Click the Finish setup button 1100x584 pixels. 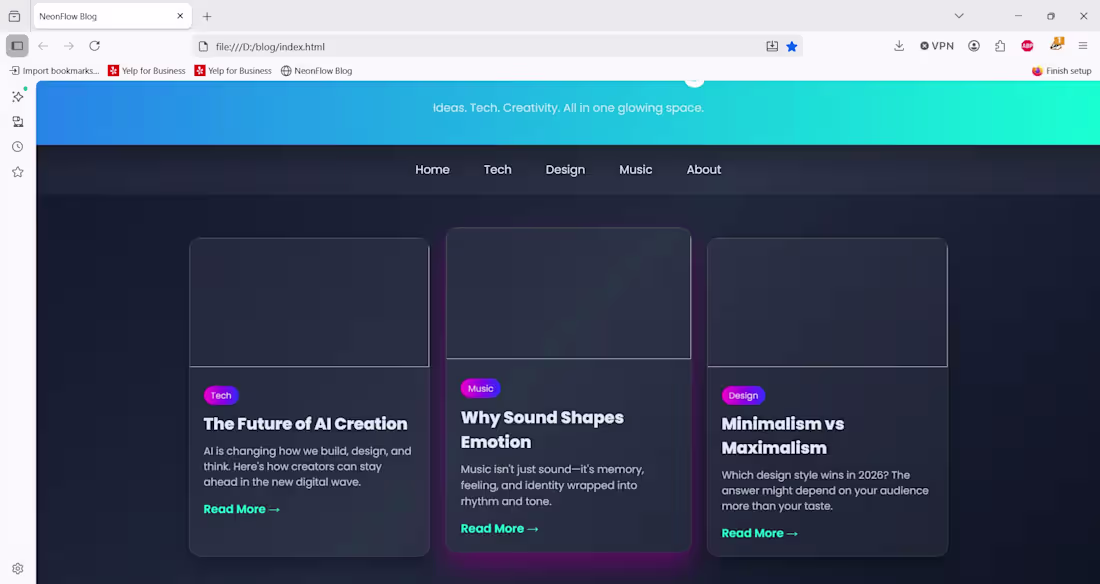click(1061, 71)
